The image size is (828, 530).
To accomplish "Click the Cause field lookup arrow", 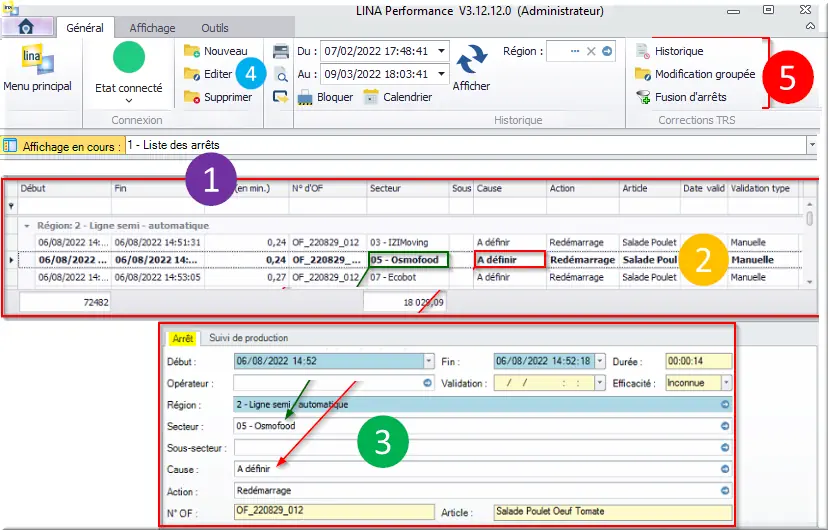I will click(725, 469).
